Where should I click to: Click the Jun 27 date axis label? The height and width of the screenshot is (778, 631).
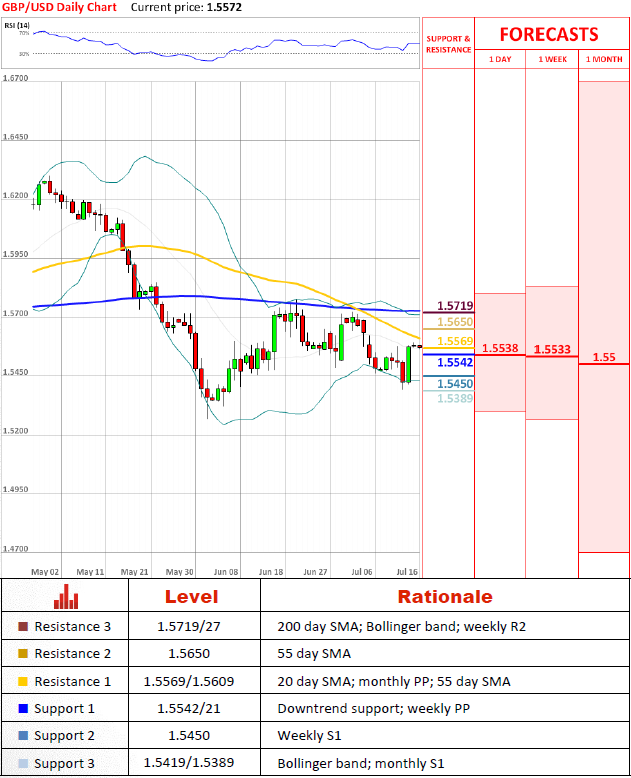(316, 572)
